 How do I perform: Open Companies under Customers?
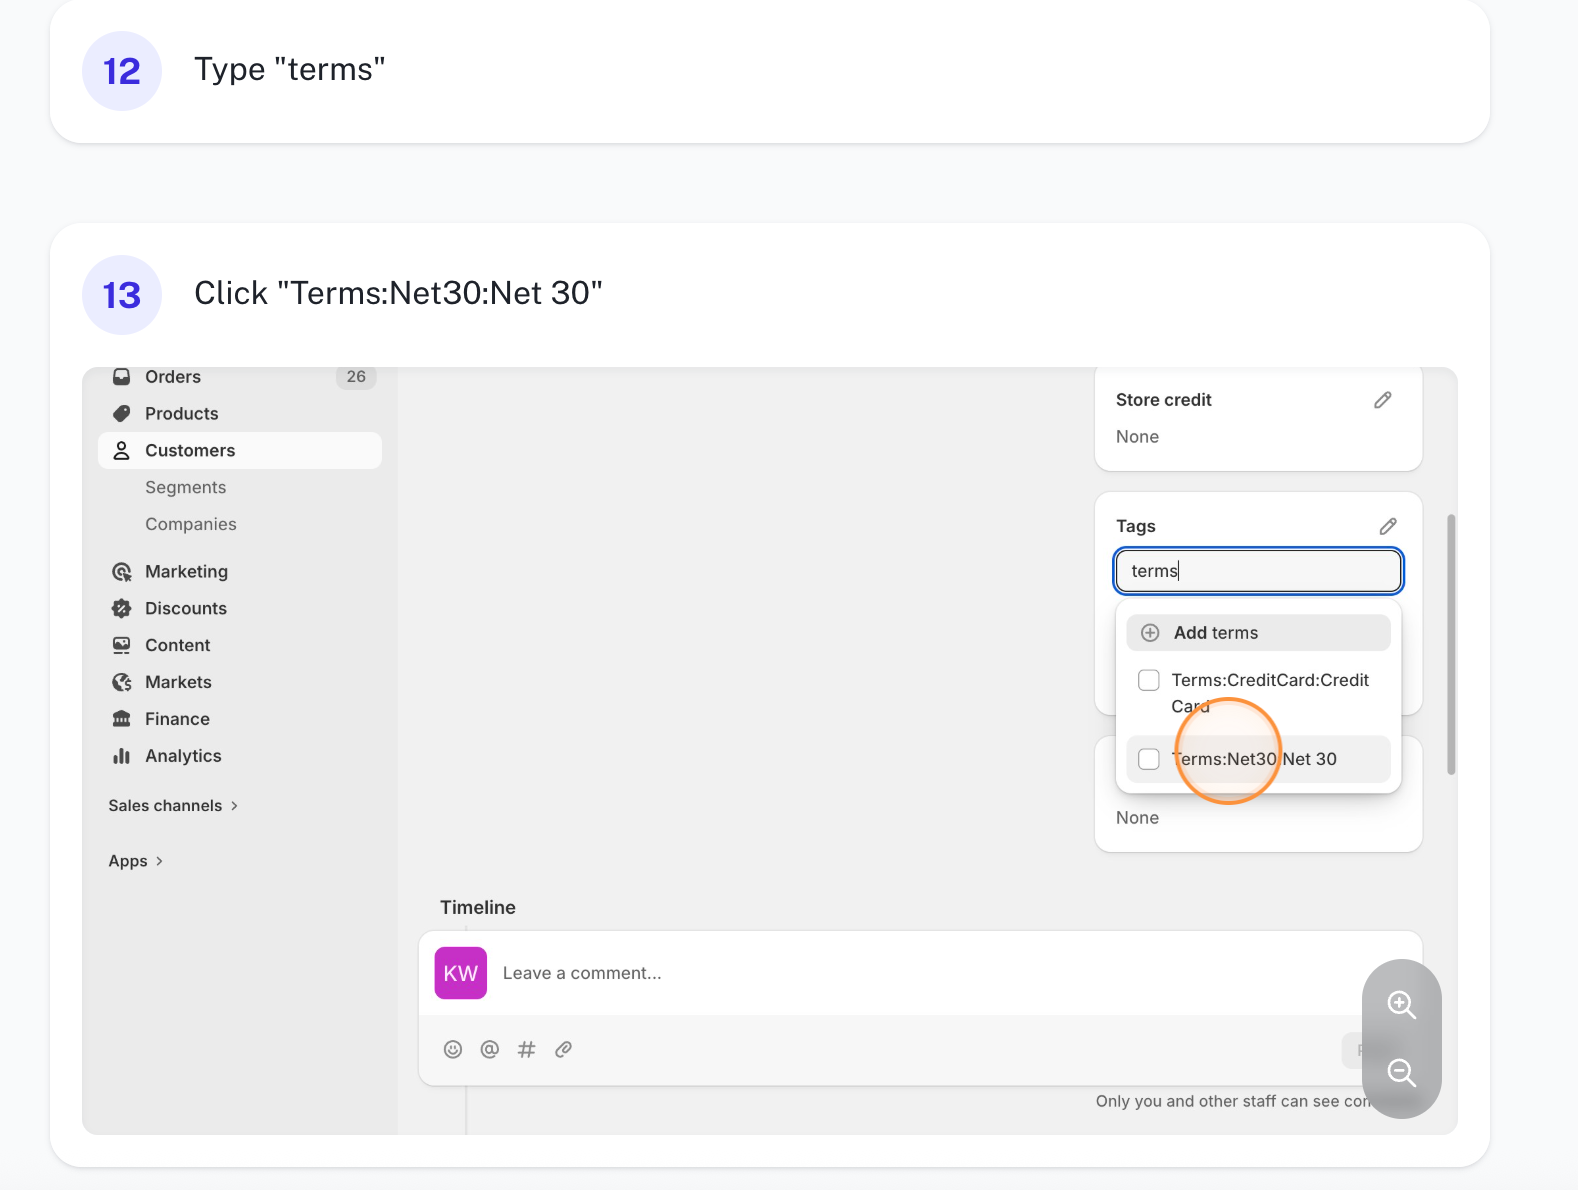[x=190, y=525]
